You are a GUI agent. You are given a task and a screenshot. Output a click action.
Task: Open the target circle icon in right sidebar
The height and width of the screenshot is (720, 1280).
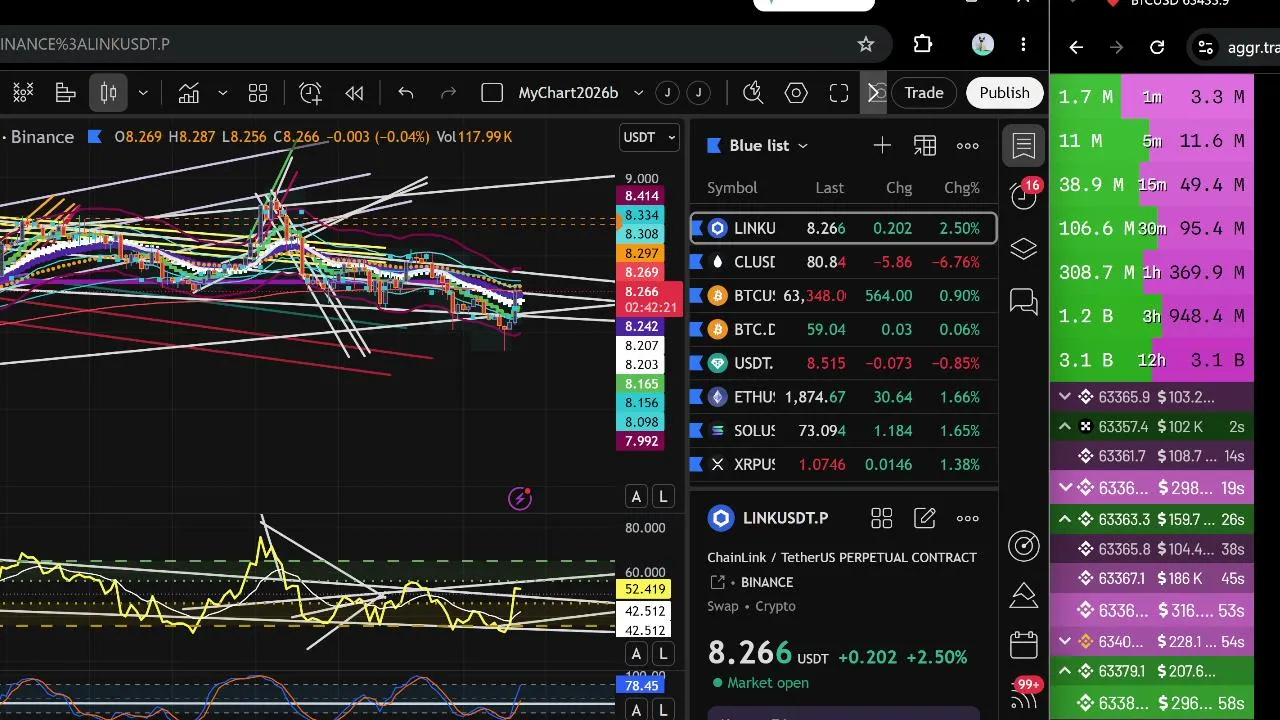point(1024,545)
